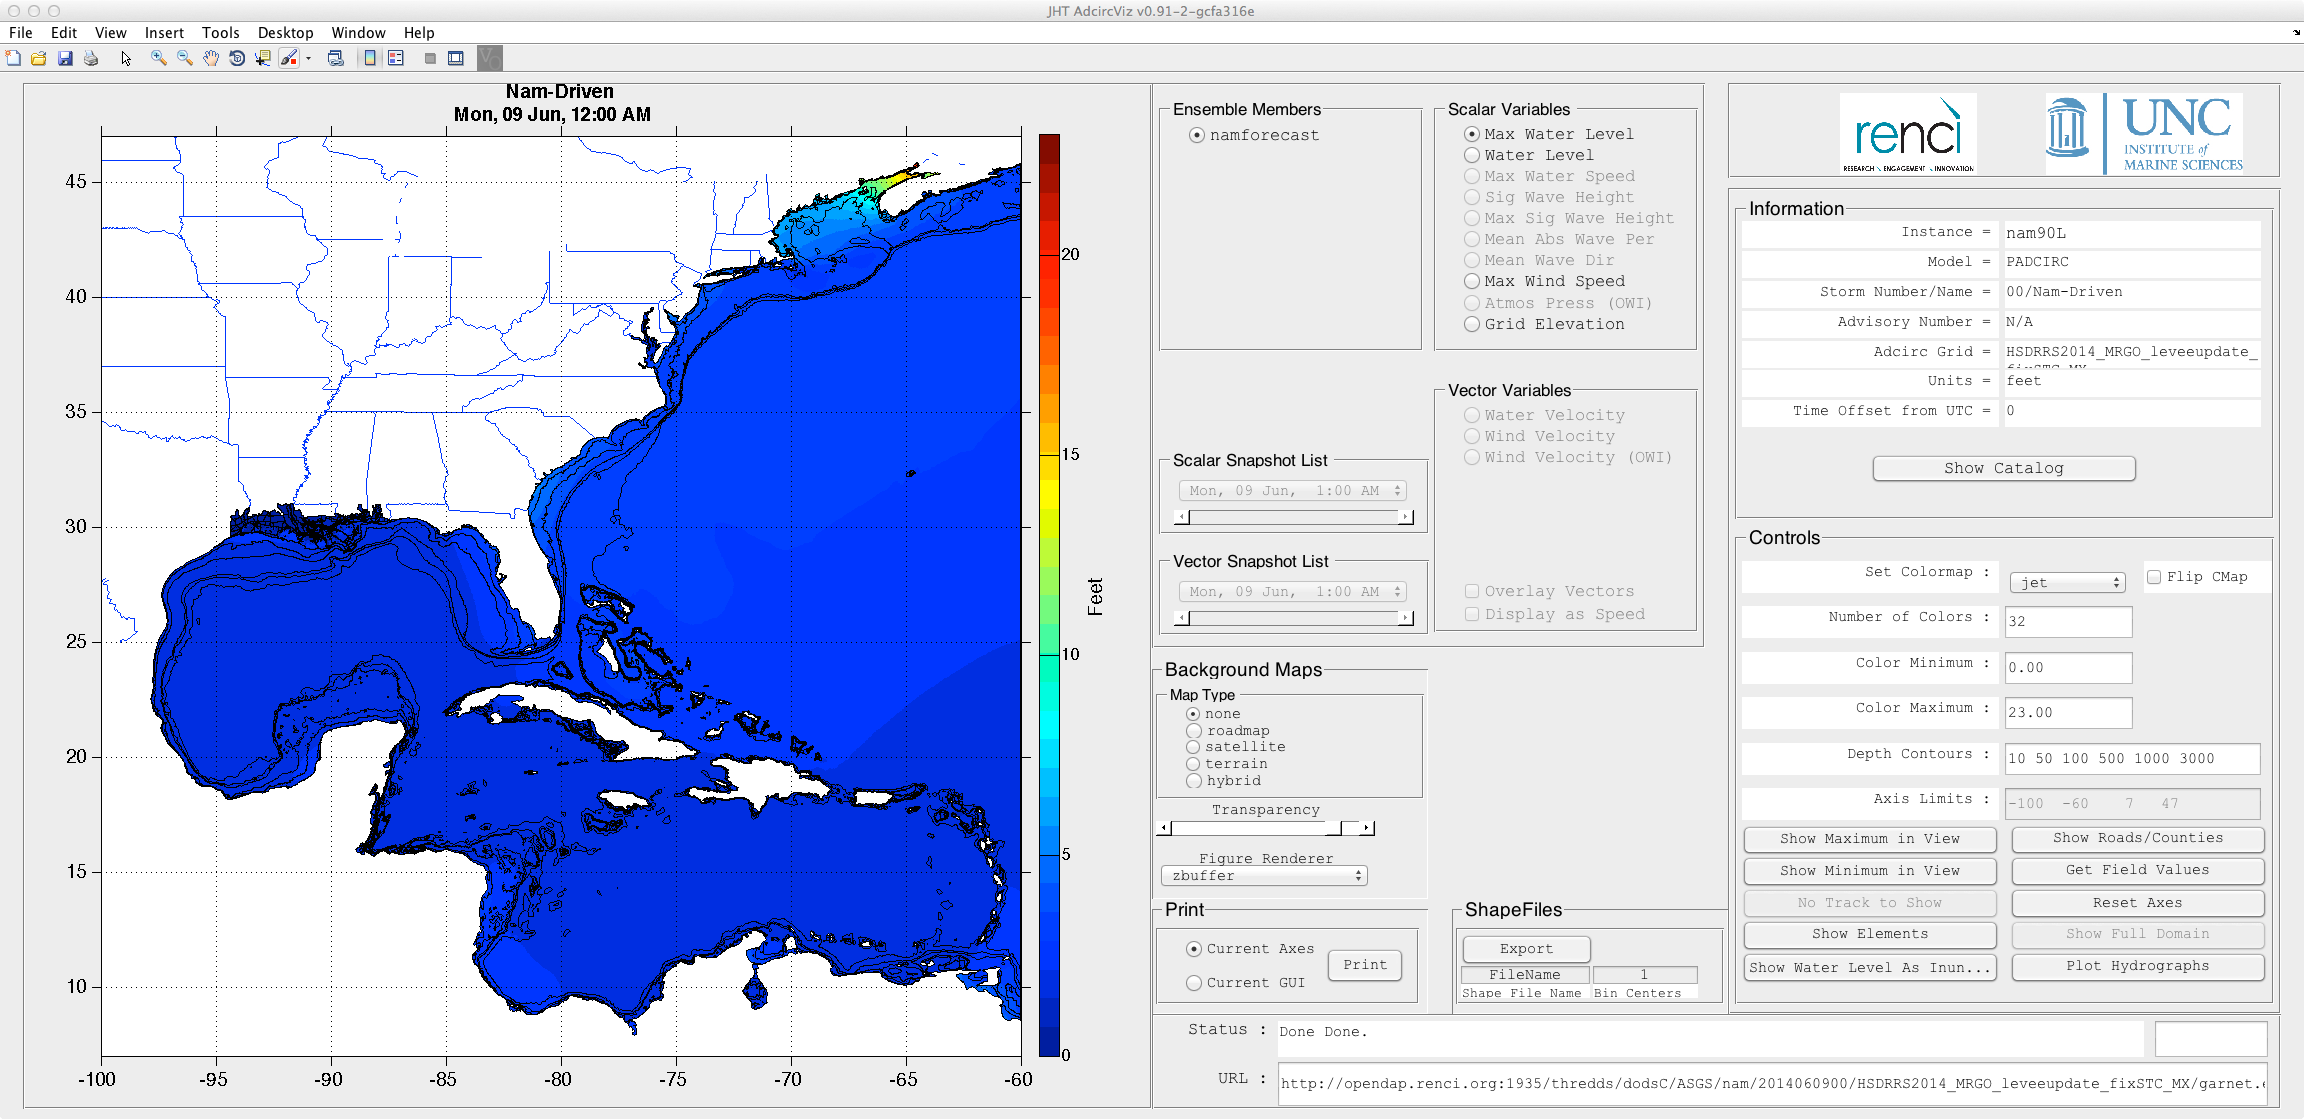This screenshot has width=2304, height=1119.
Task: Click the Zoom In magnifier tool
Action: pyautogui.click(x=158, y=59)
